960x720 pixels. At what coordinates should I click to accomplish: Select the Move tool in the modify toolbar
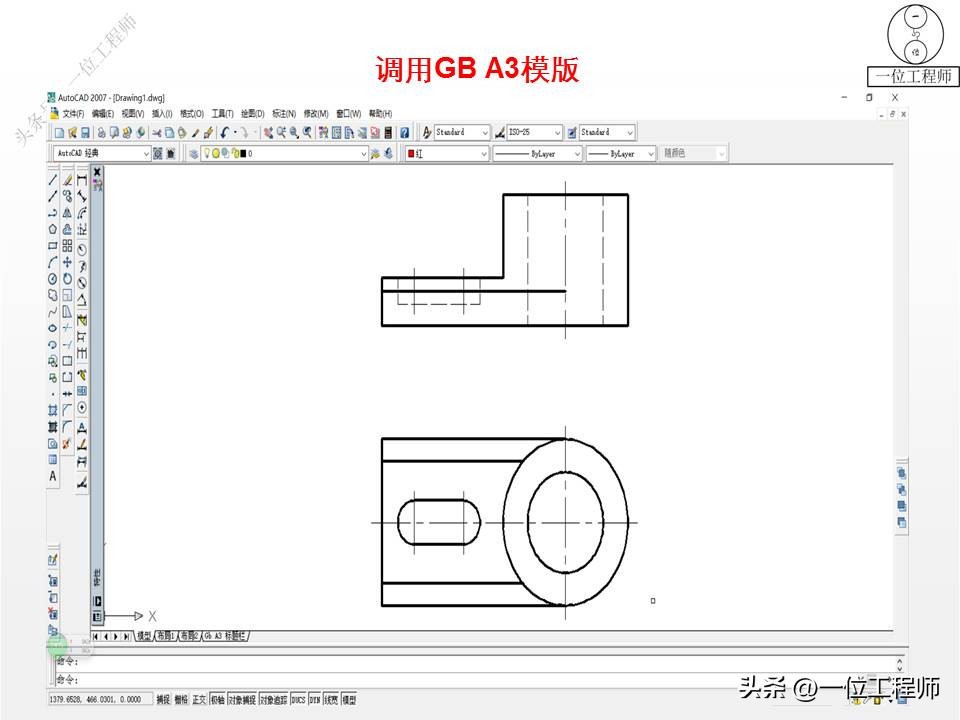pyautogui.click(x=66, y=261)
